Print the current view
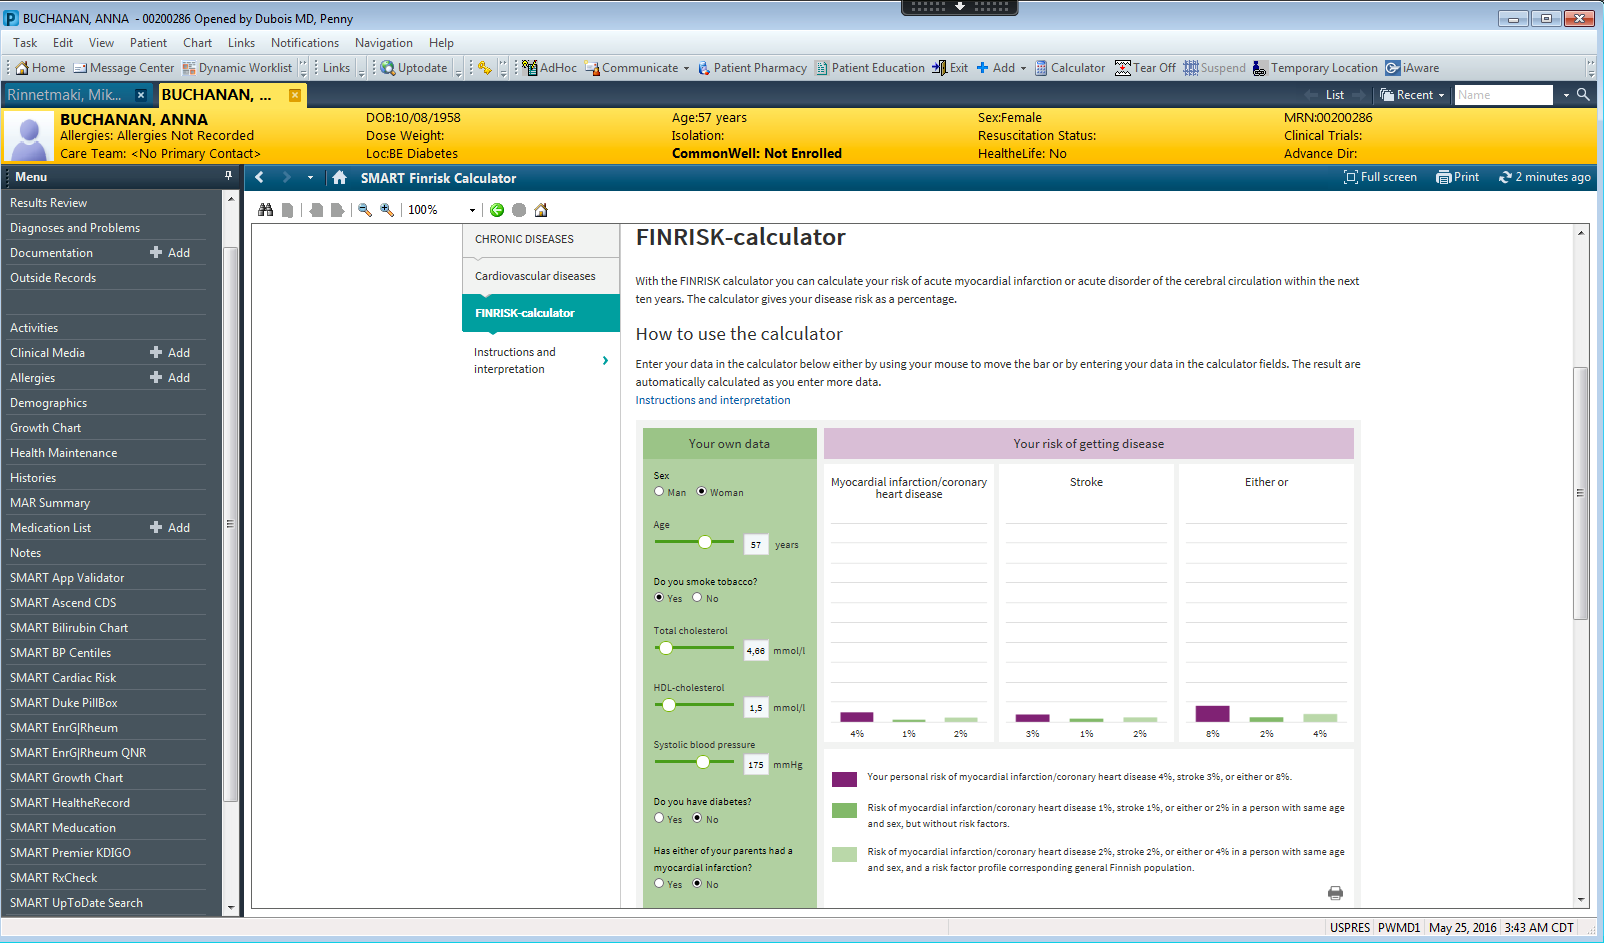Screen dimensions: 1604x943 point(1457,177)
